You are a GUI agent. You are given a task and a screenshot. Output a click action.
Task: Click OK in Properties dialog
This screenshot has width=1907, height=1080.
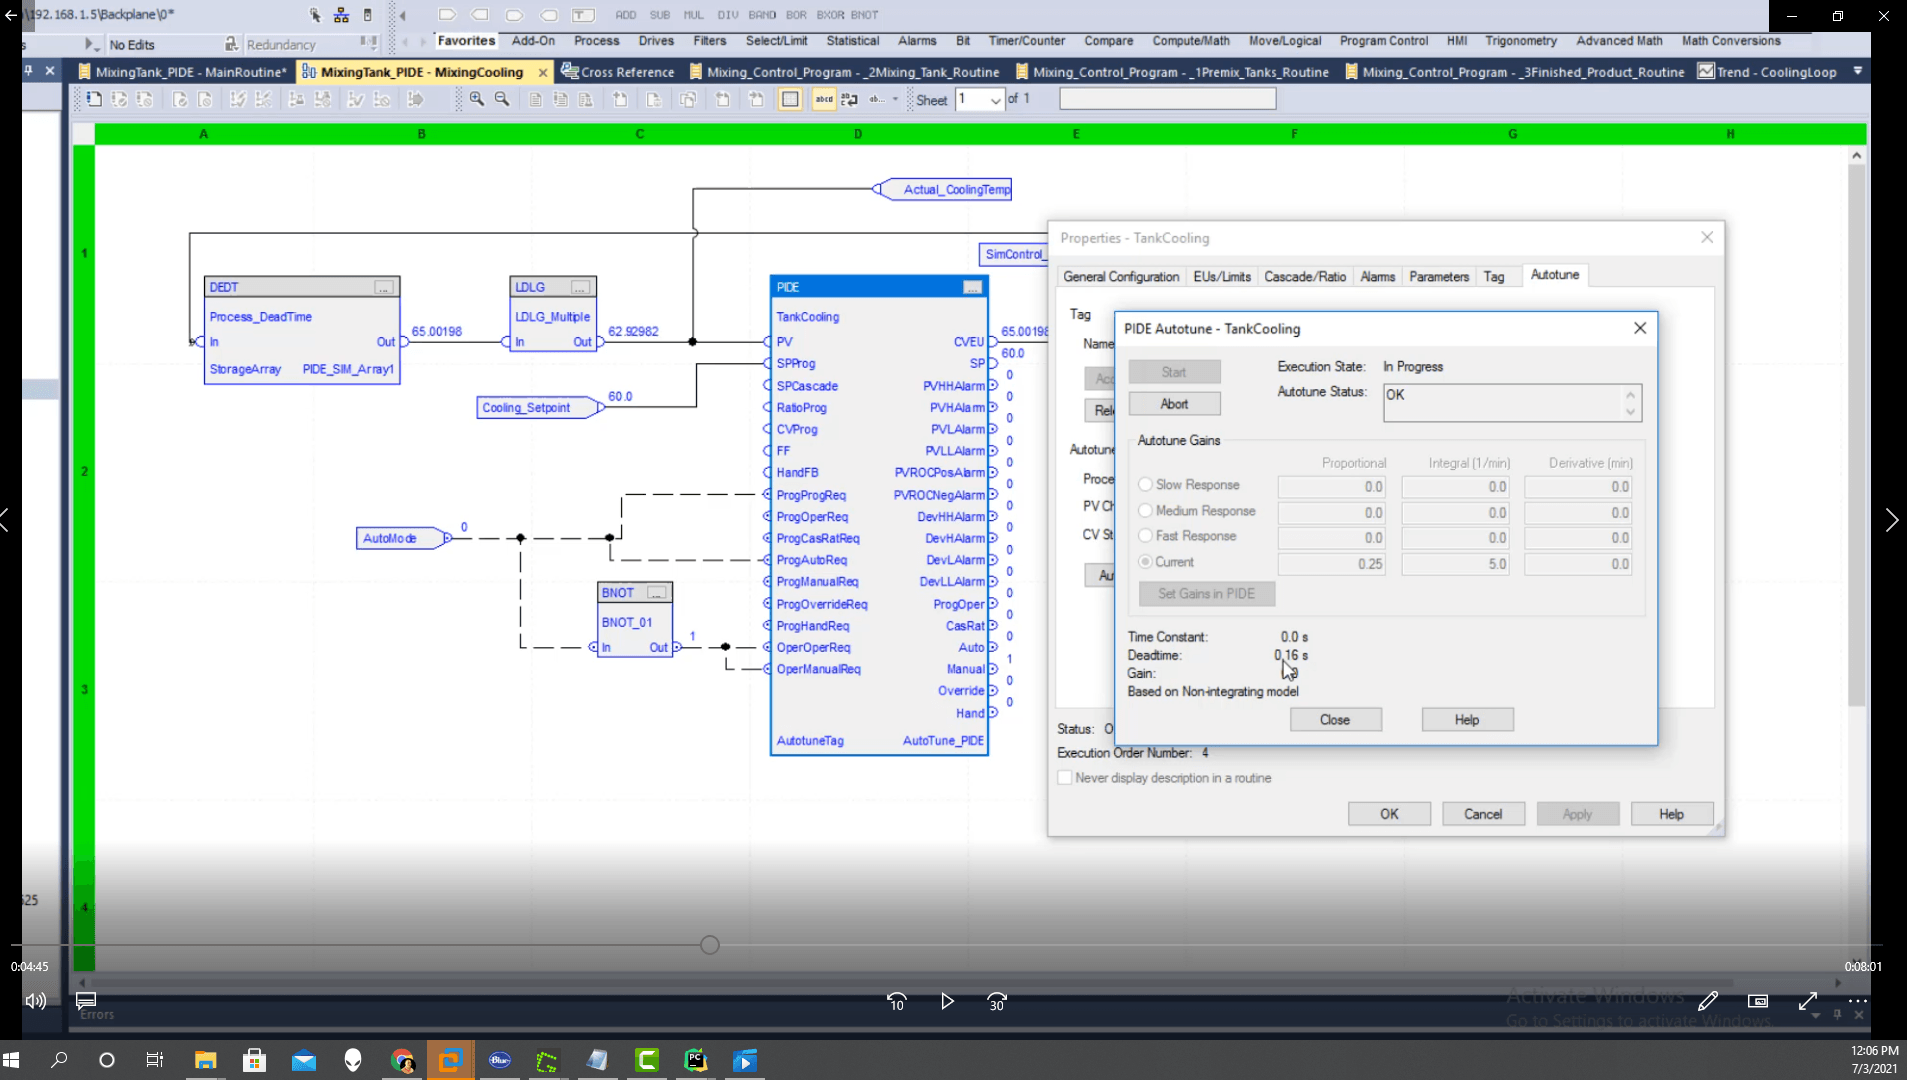[x=1389, y=814]
